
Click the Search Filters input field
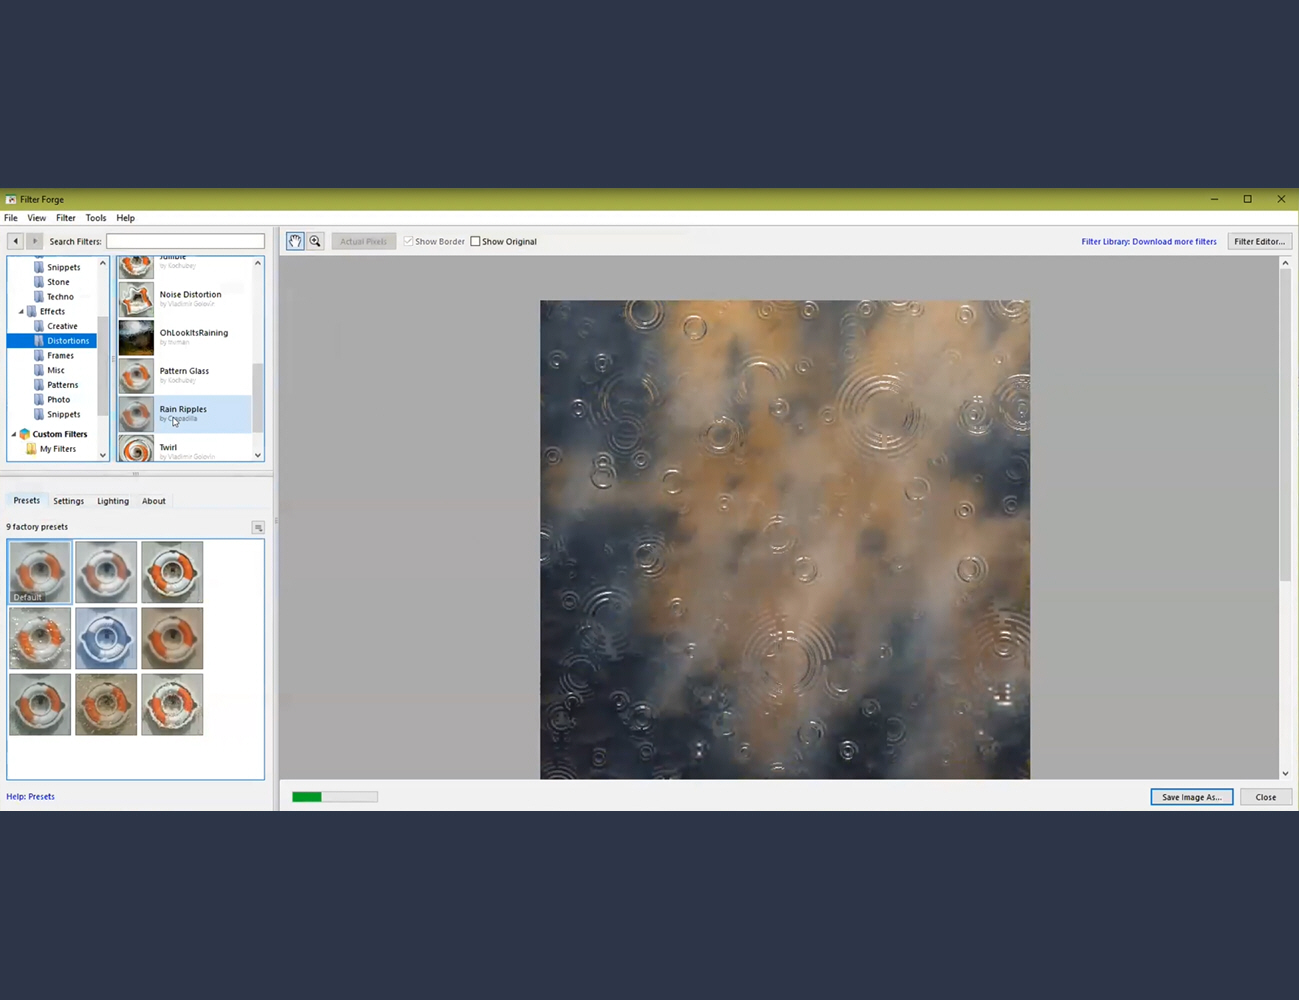[x=185, y=241]
